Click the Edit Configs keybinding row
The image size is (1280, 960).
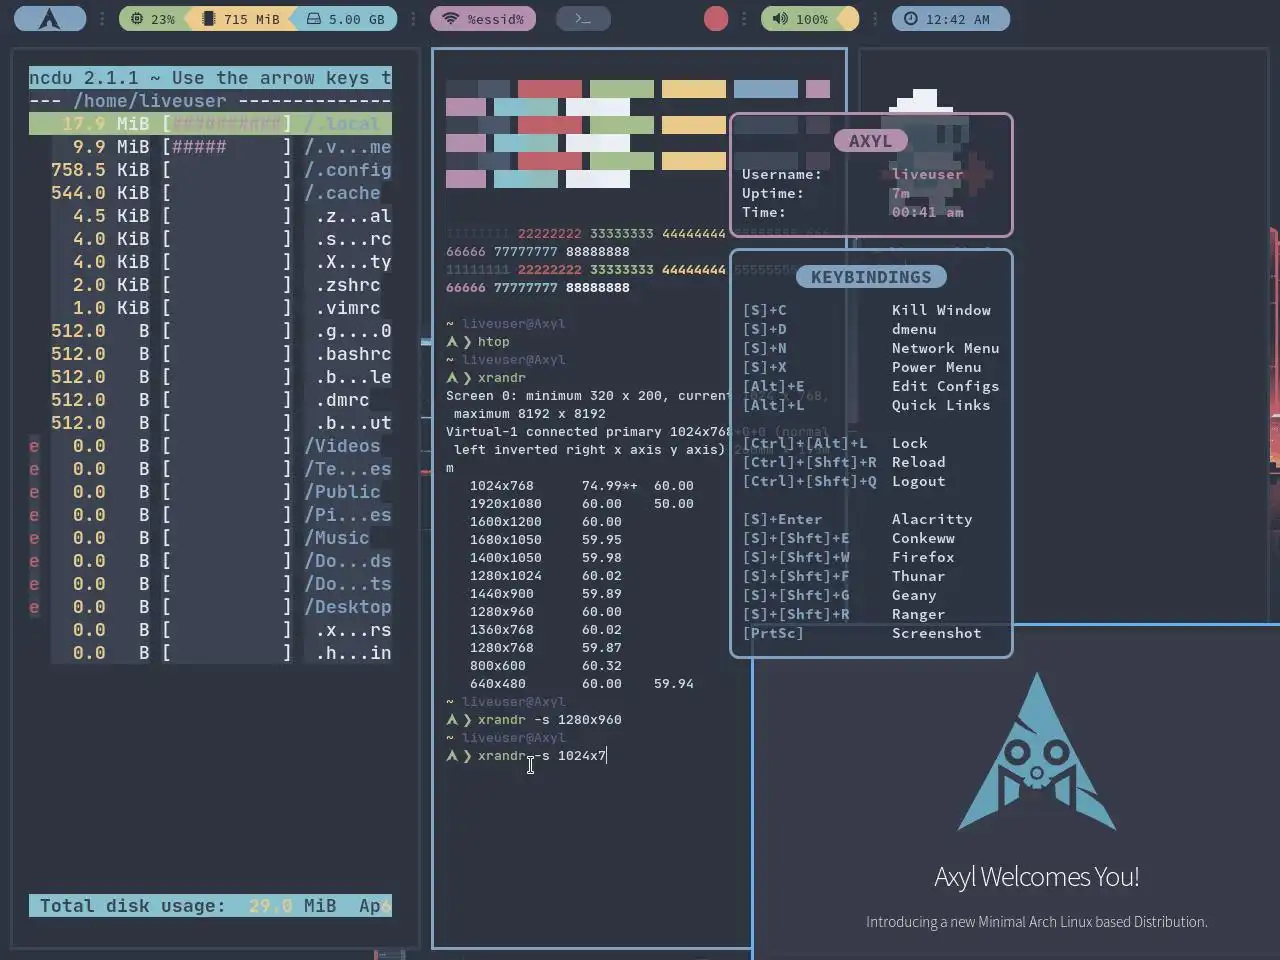point(871,387)
